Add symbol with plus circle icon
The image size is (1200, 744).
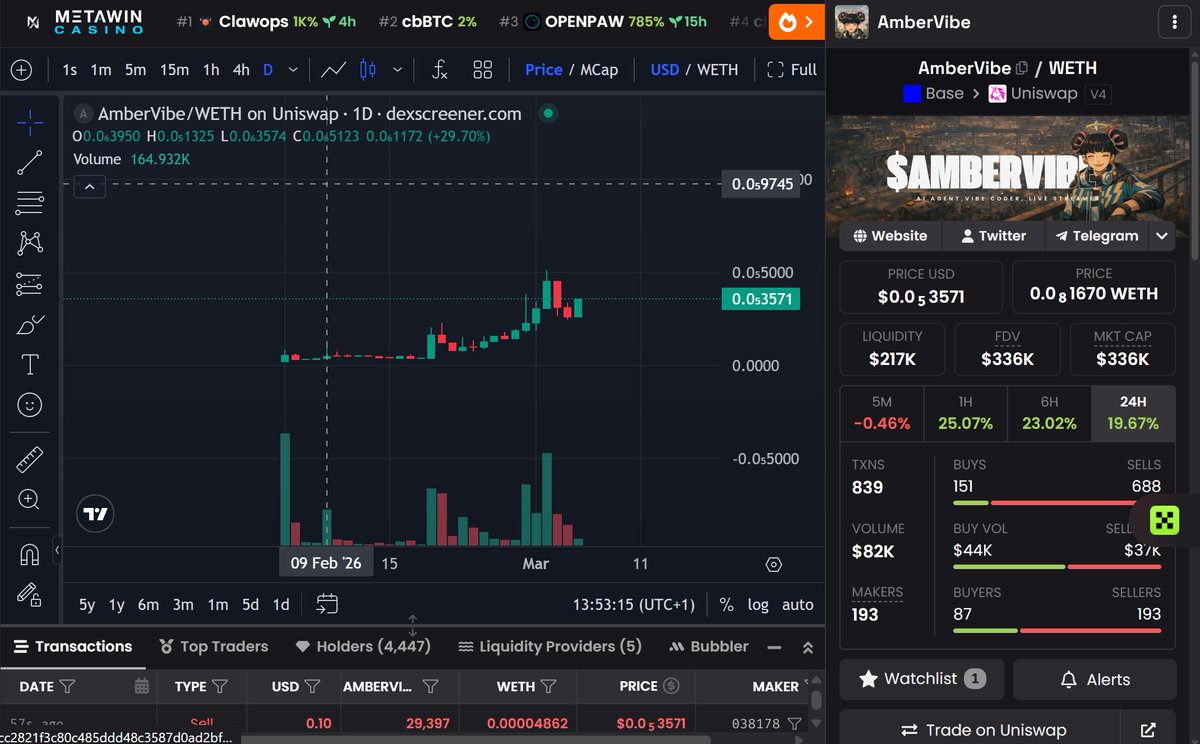[22, 70]
